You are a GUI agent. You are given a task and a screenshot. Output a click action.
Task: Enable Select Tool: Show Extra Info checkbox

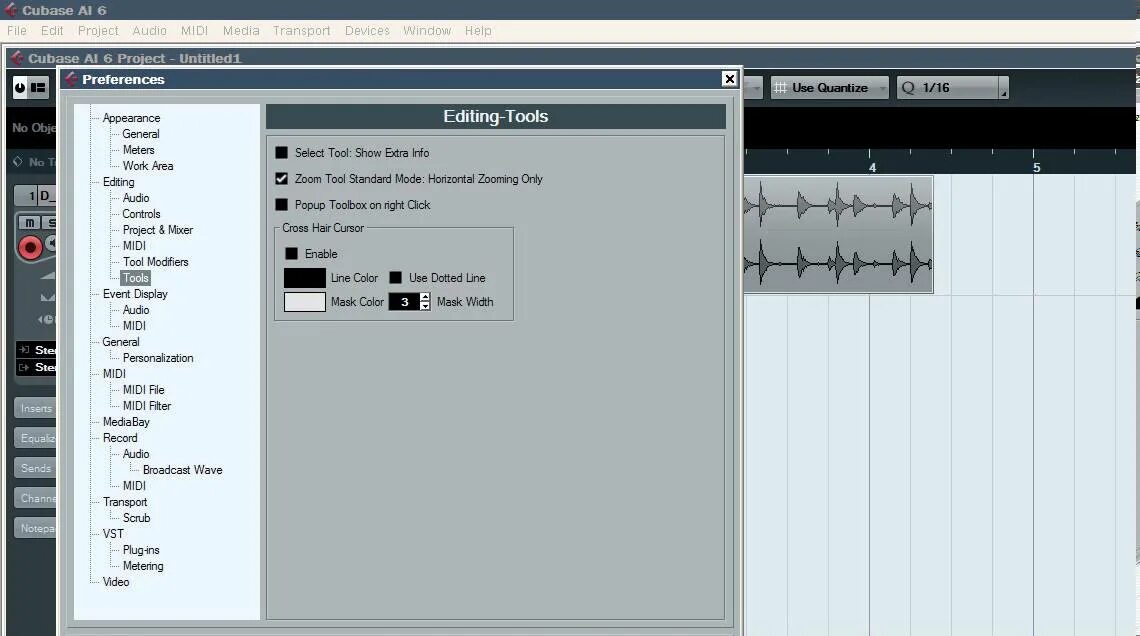coord(281,153)
